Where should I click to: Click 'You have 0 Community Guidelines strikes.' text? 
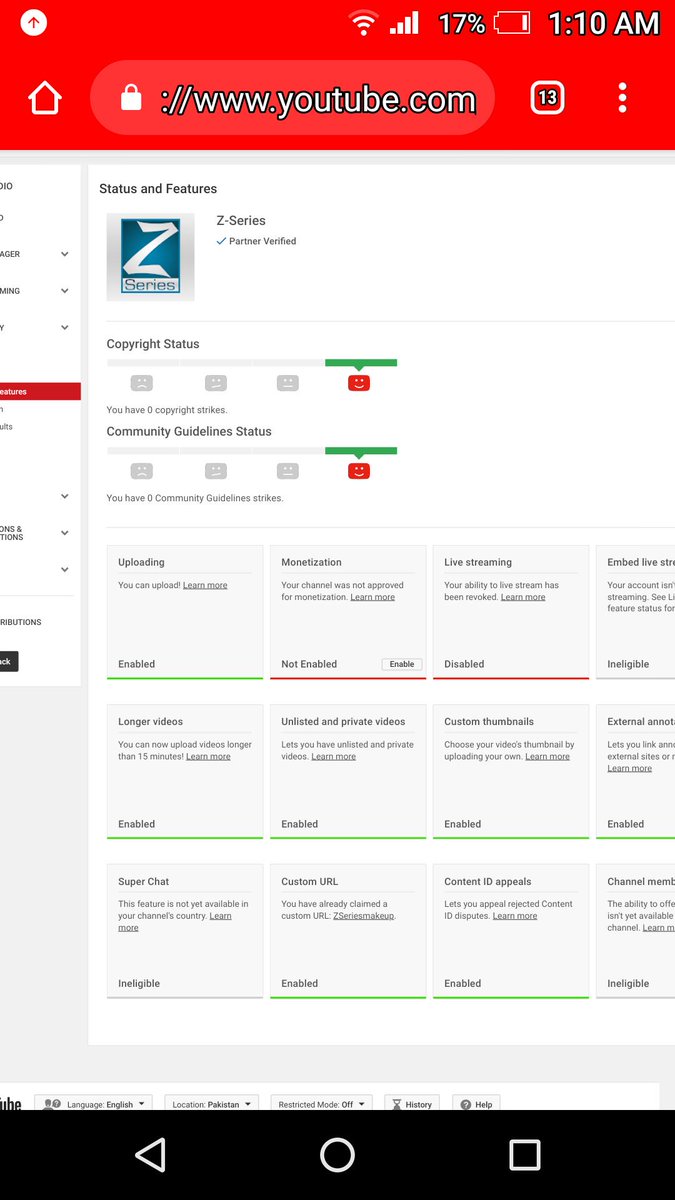195,498
